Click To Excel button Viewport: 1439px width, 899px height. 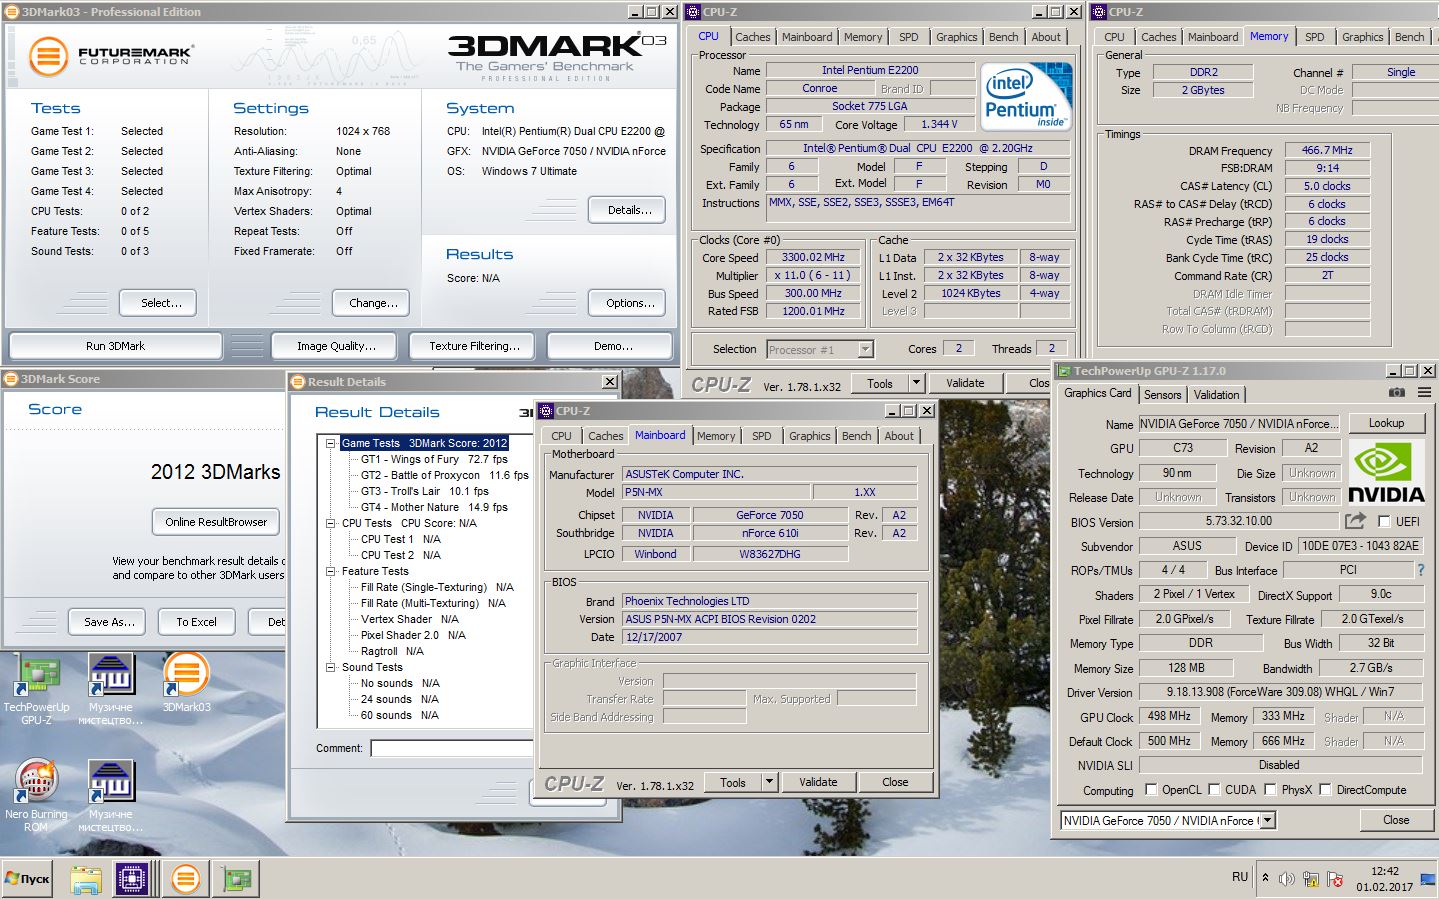(x=196, y=622)
